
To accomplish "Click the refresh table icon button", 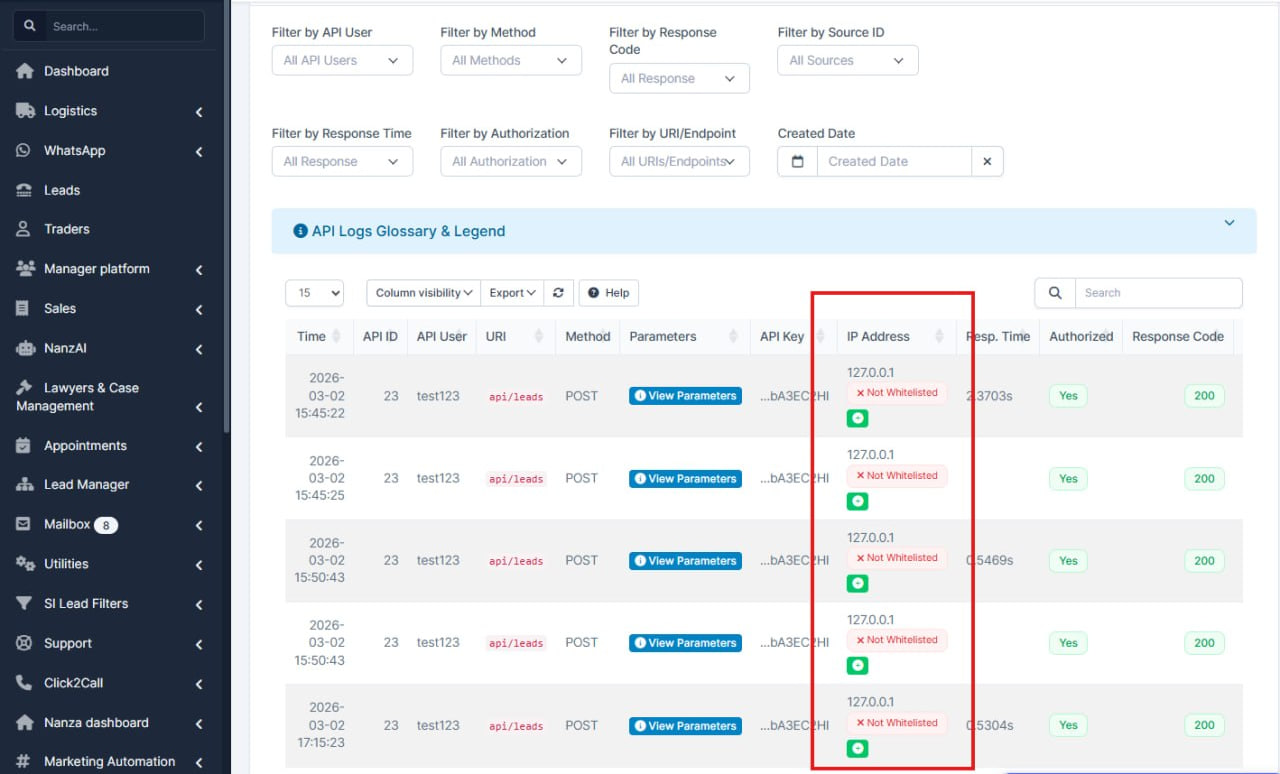I will [x=558, y=293].
